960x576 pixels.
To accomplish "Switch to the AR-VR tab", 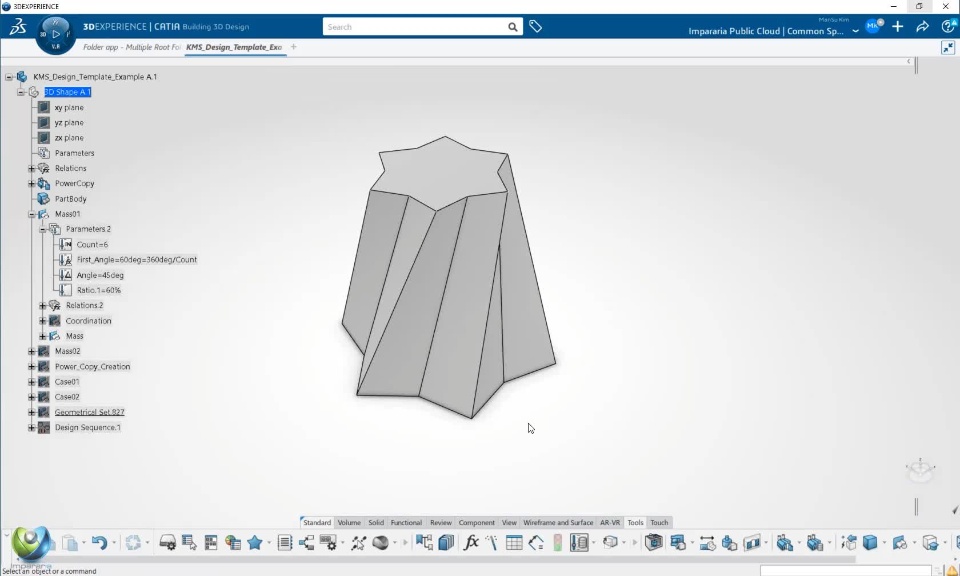I will [610, 522].
